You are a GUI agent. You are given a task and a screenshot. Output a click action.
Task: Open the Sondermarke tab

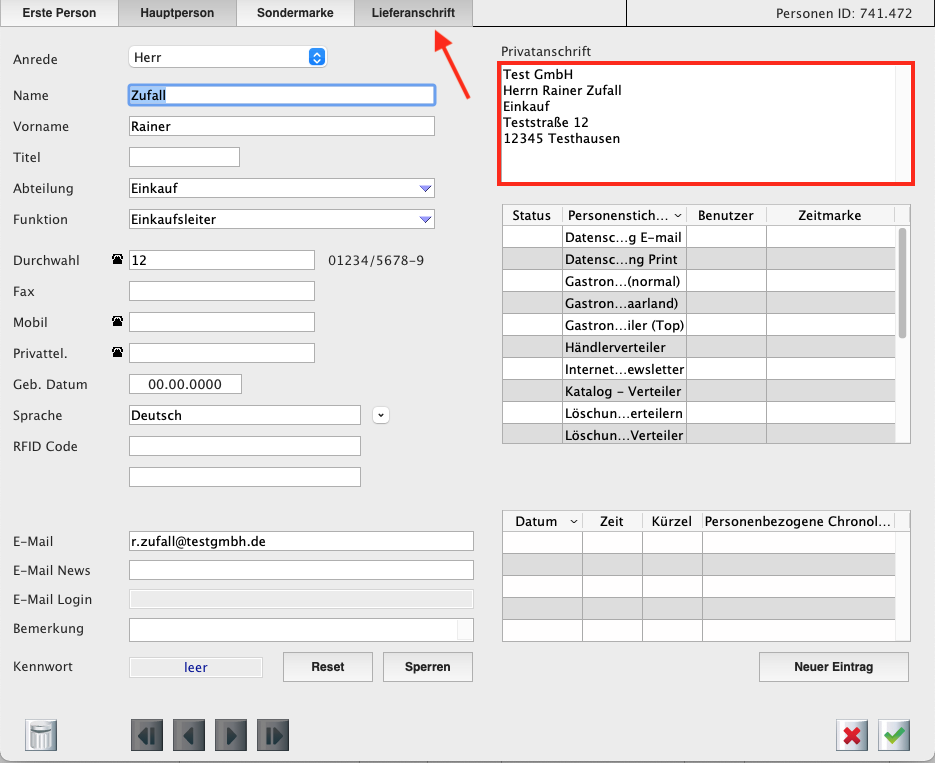295,13
